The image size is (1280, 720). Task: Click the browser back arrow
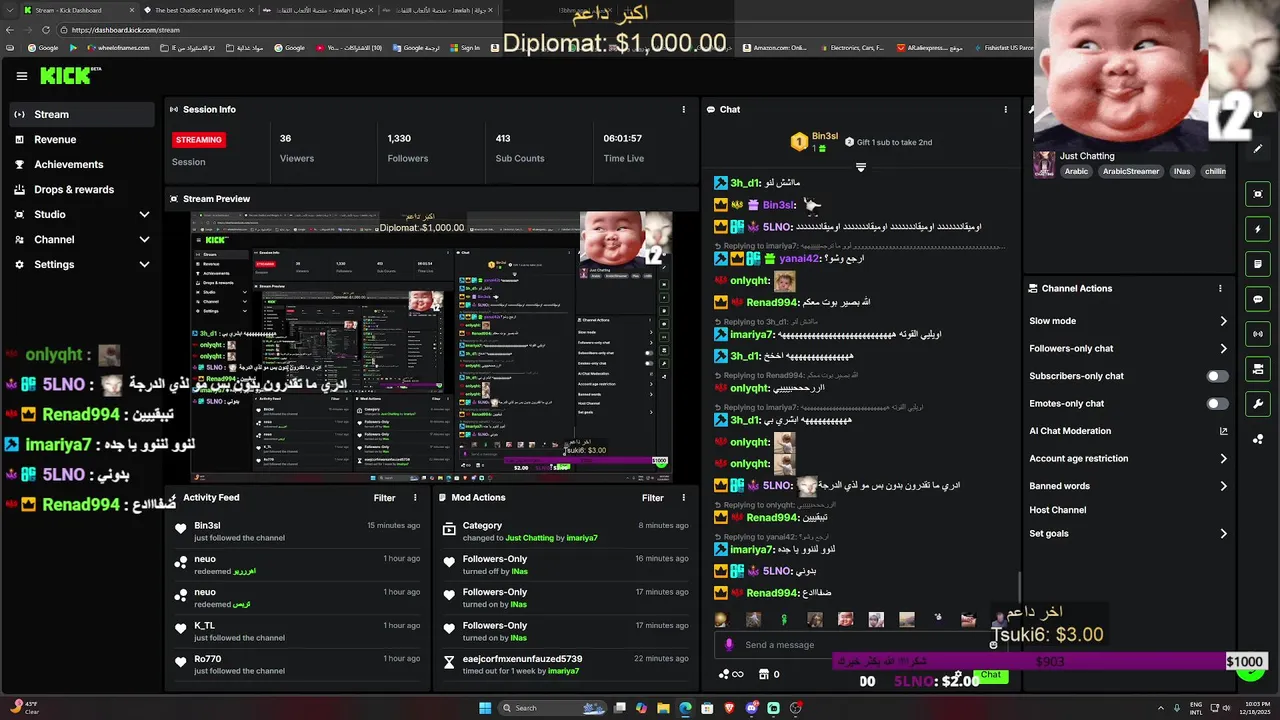[10, 30]
